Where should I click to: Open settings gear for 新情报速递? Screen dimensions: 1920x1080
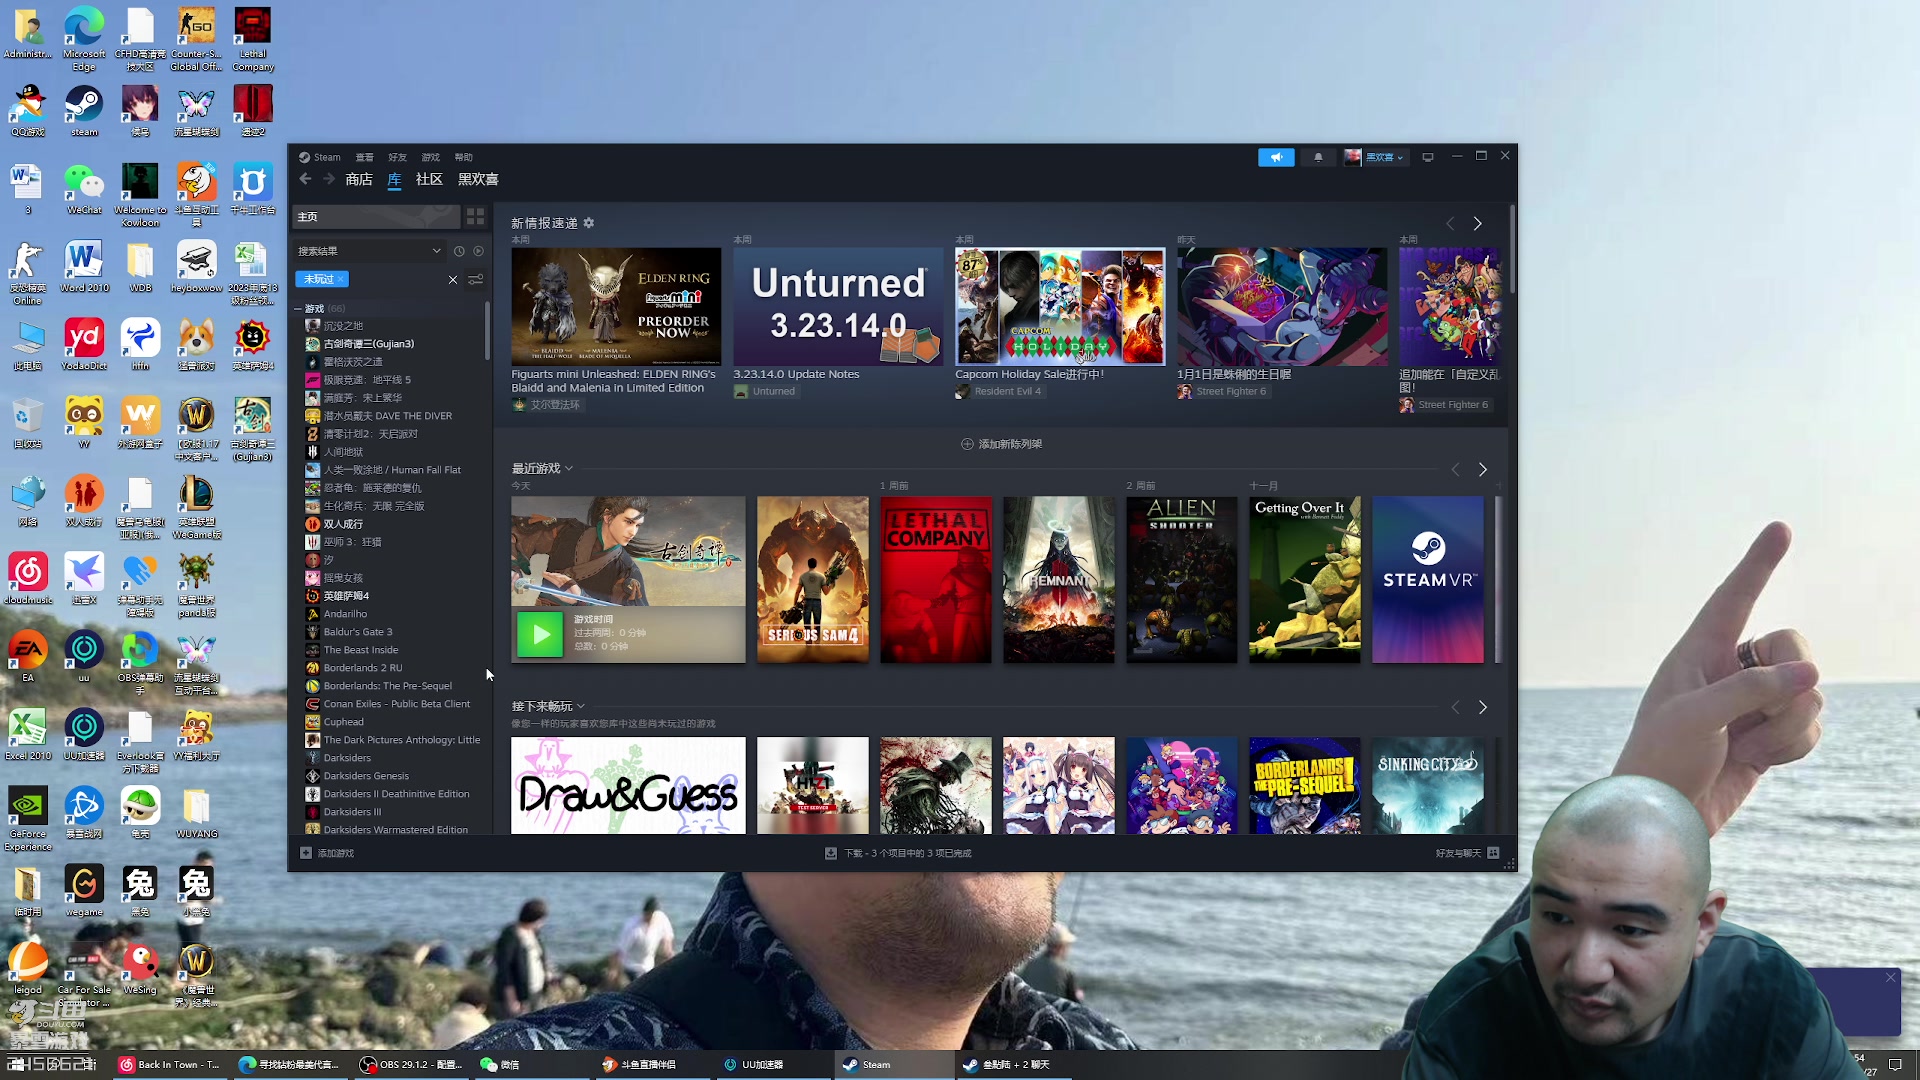click(x=589, y=223)
